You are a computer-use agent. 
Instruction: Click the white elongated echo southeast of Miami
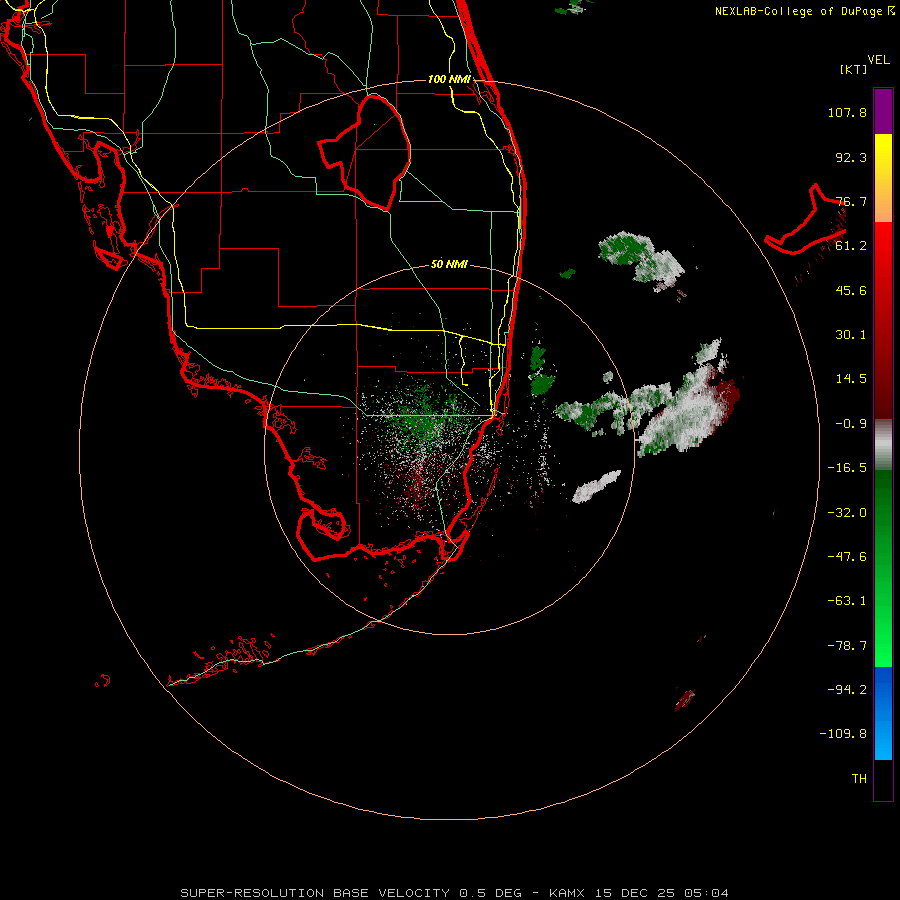pos(597,487)
